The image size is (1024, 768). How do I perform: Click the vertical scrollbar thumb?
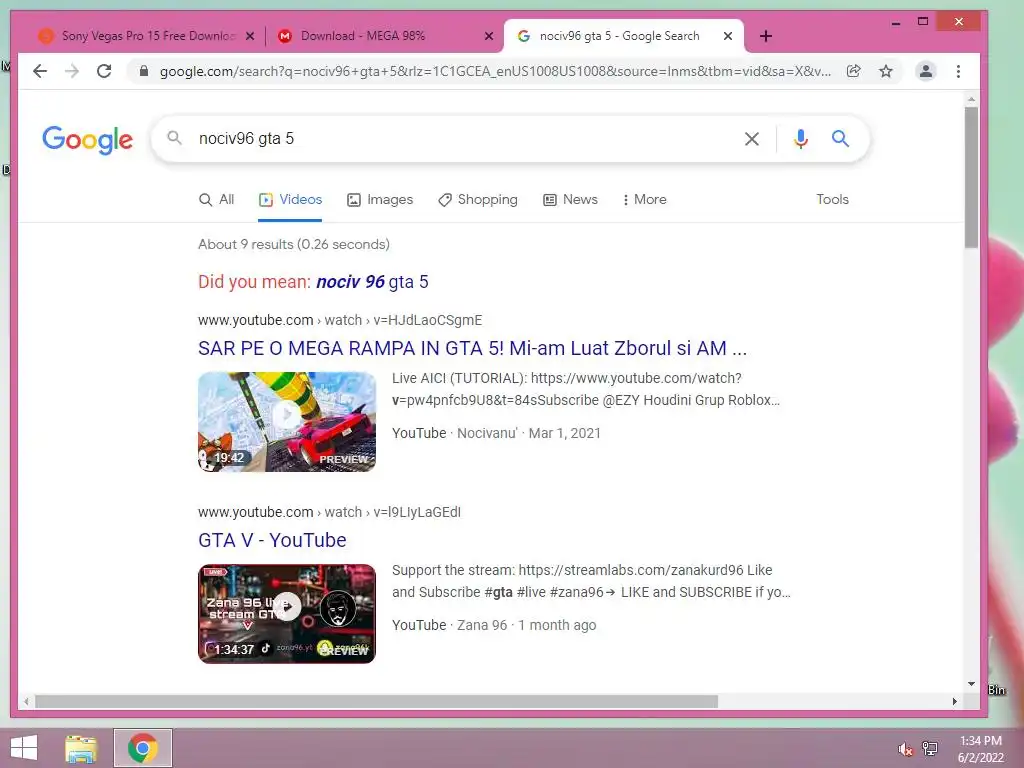pyautogui.click(x=971, y=178)
